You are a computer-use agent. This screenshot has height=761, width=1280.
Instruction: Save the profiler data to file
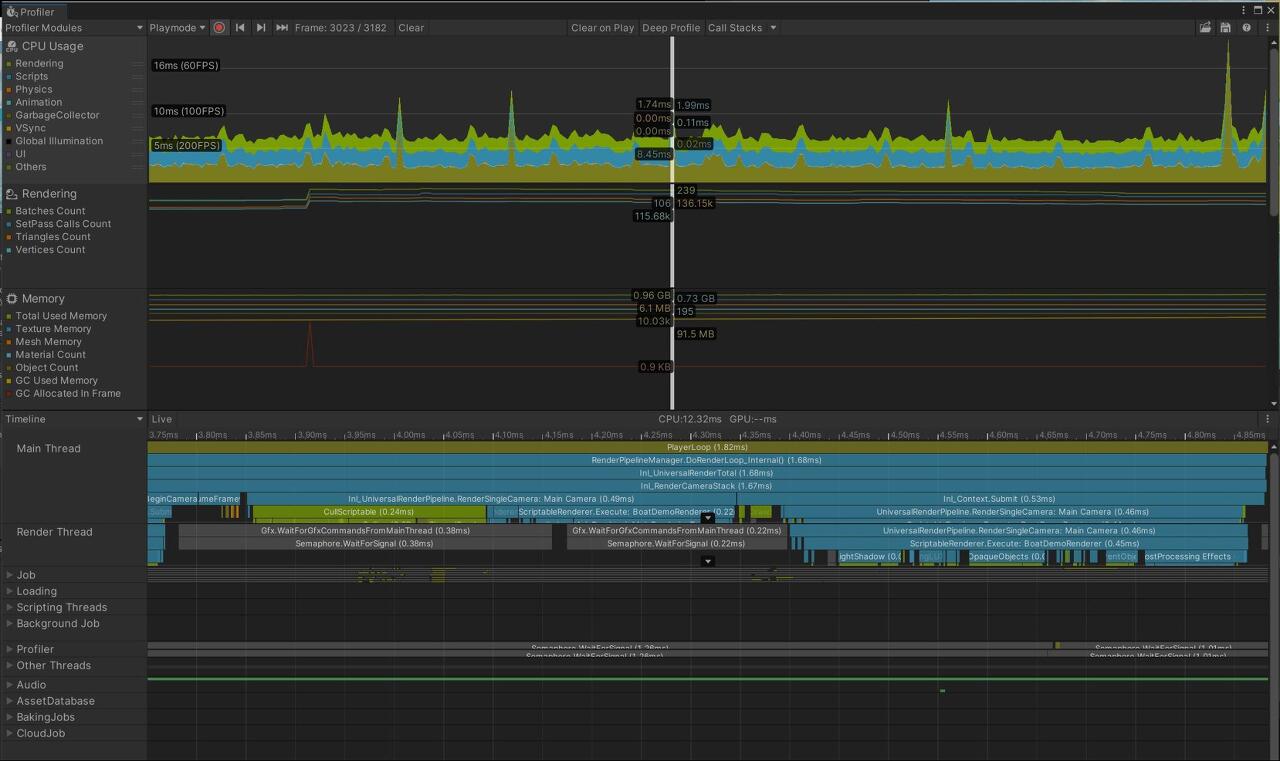pyautogui.click(x=1226, y=28)
